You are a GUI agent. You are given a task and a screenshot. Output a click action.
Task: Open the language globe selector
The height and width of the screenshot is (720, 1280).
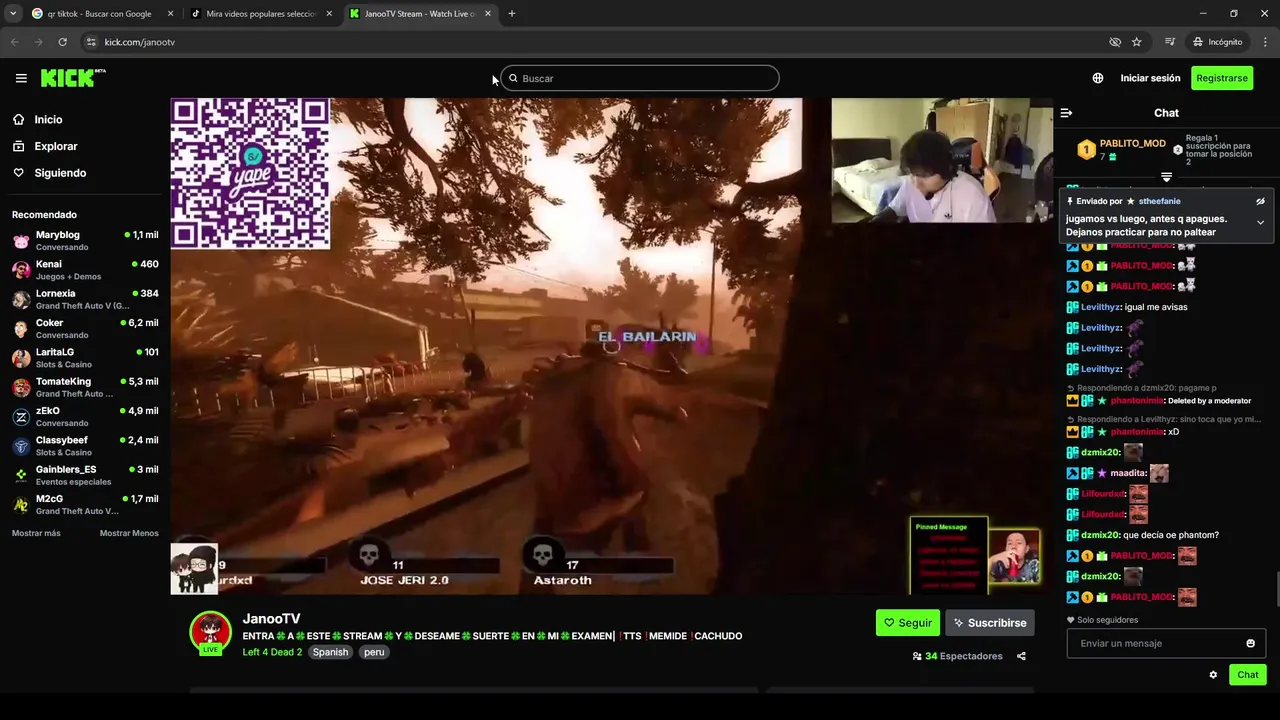tap(1098, 78)
